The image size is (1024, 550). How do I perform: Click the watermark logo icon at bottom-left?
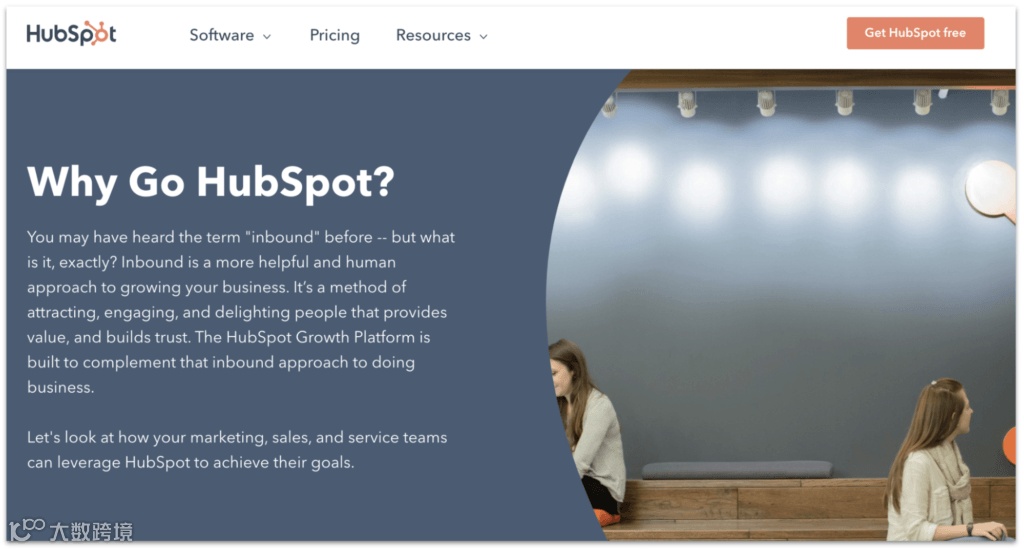click(x=27, y=529)
